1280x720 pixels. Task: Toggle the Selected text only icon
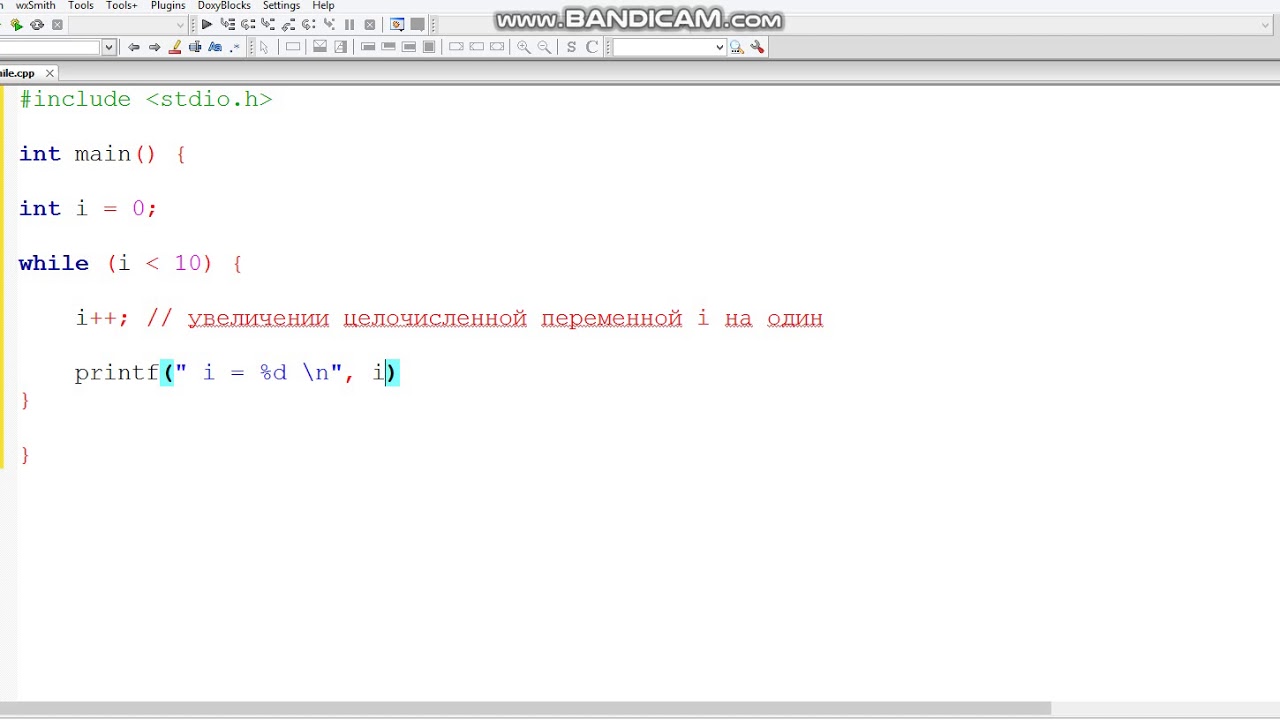click(x=195, y=47)
